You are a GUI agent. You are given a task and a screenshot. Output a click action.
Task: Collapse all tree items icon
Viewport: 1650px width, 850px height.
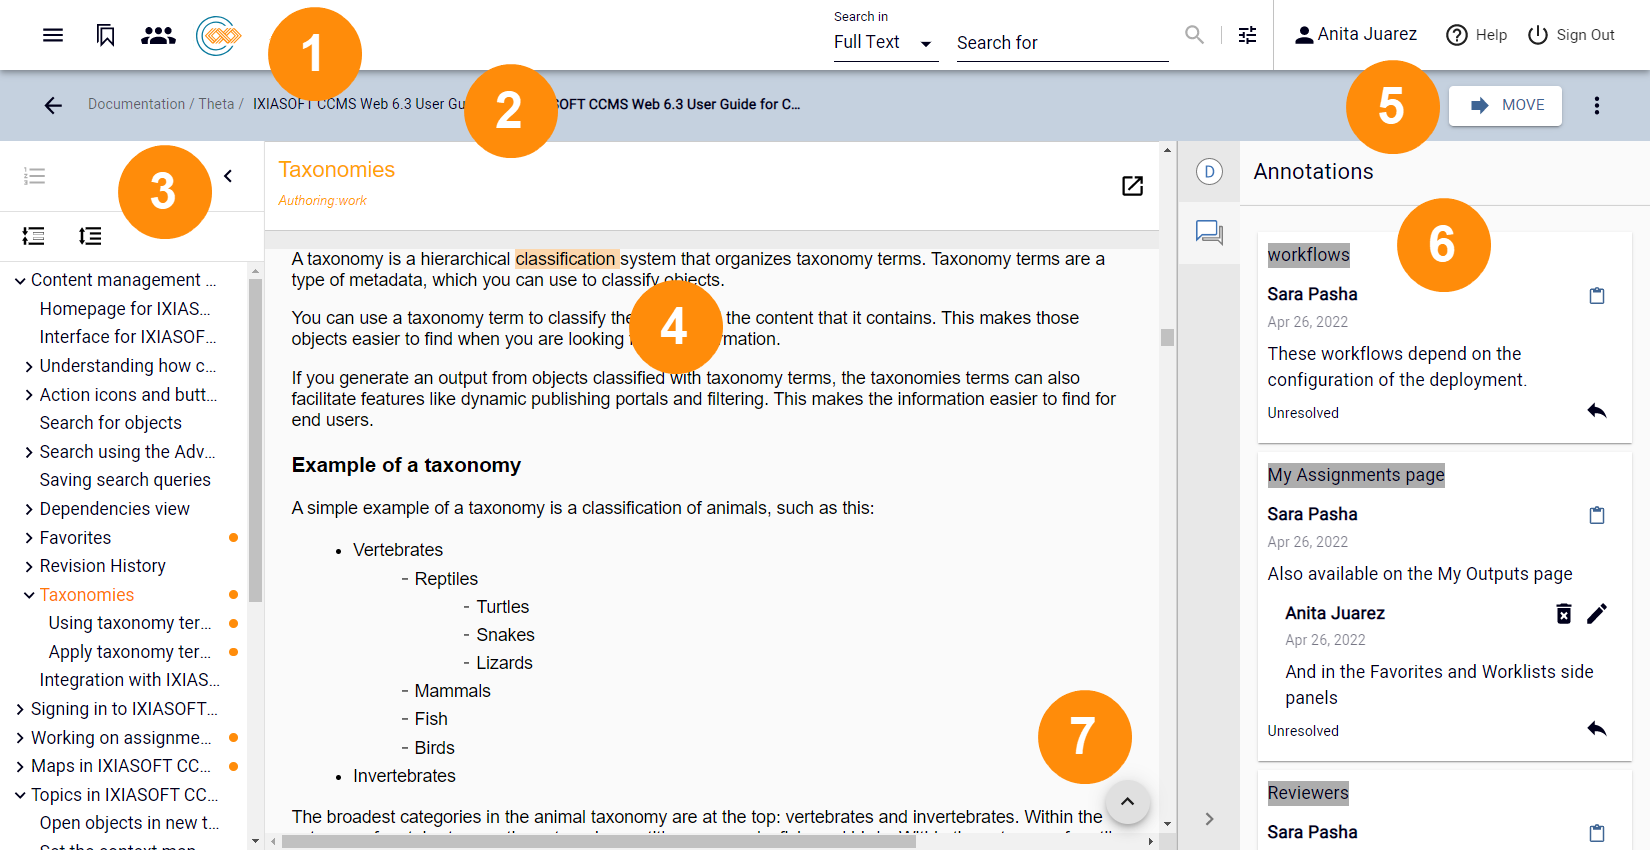[x=34, y=236]
